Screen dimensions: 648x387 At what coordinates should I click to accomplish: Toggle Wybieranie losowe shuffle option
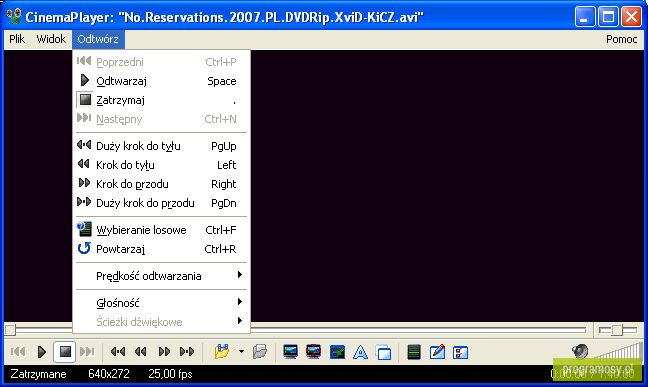pyautogui.click(x=161, y=230)
